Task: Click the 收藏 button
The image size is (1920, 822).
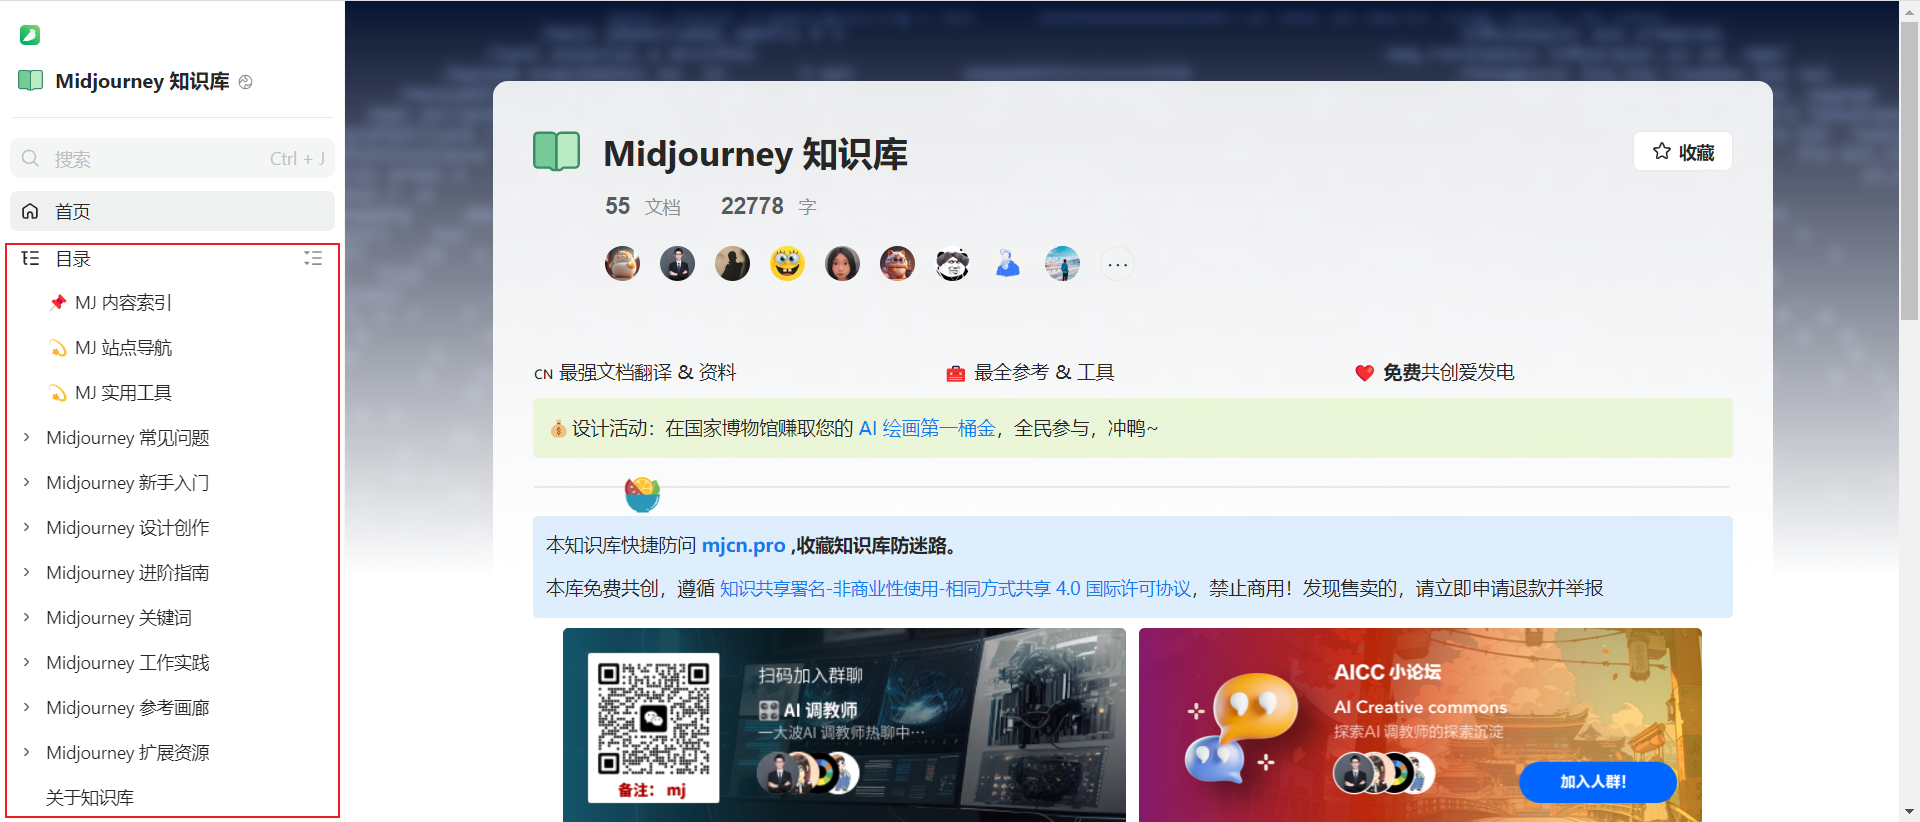Action: coord(1683,151)
